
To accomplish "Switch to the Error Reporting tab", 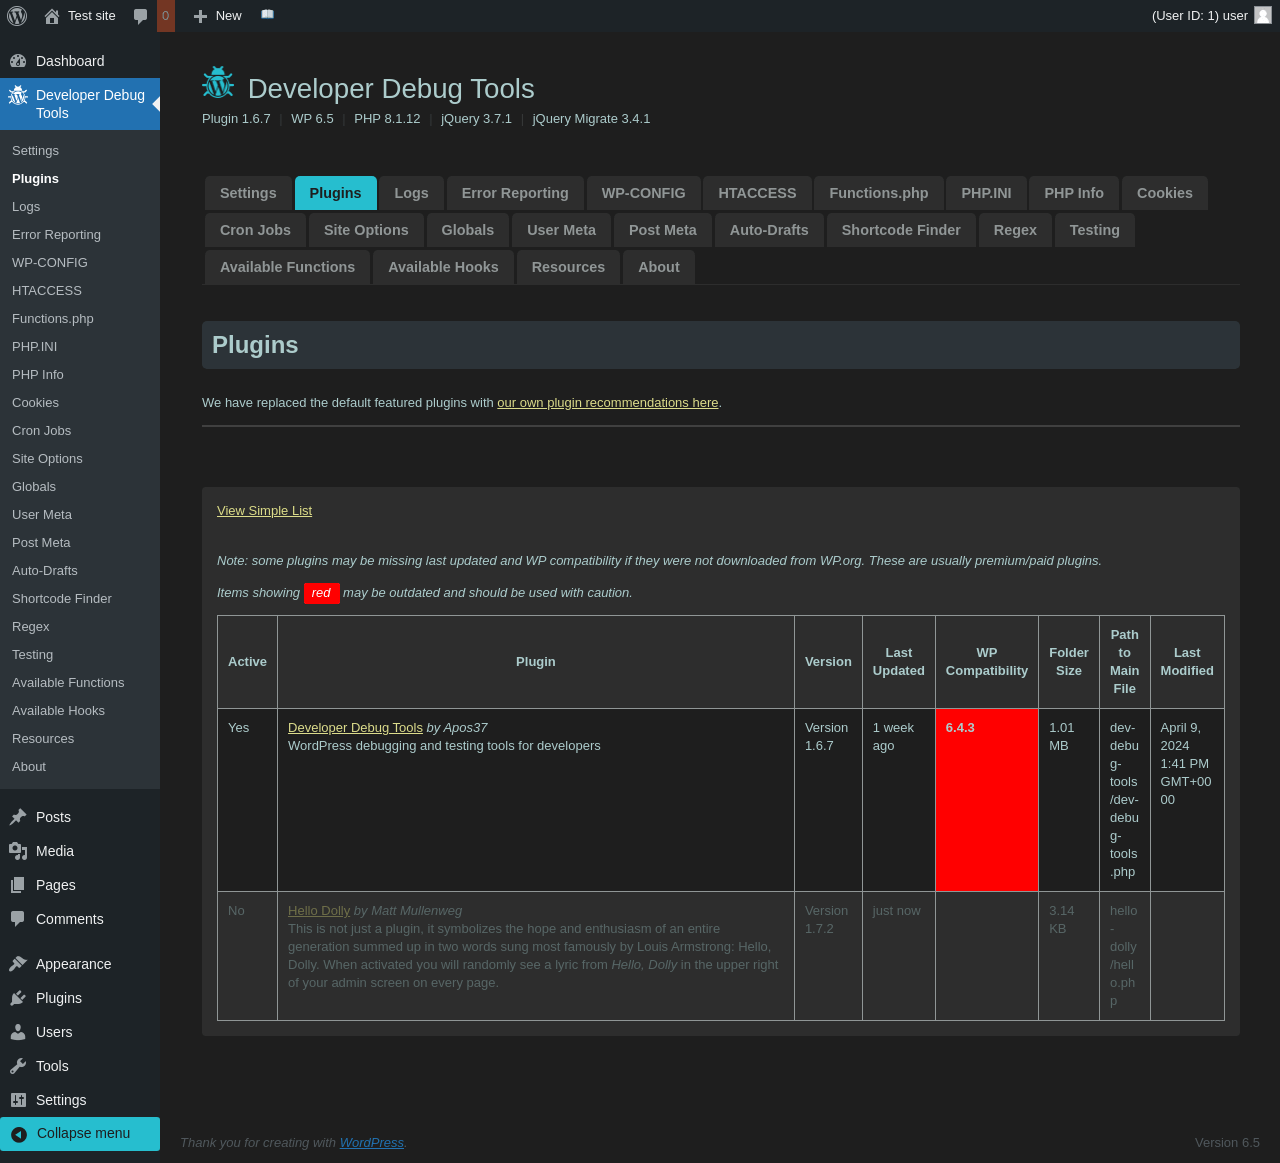I will point(515,193).
